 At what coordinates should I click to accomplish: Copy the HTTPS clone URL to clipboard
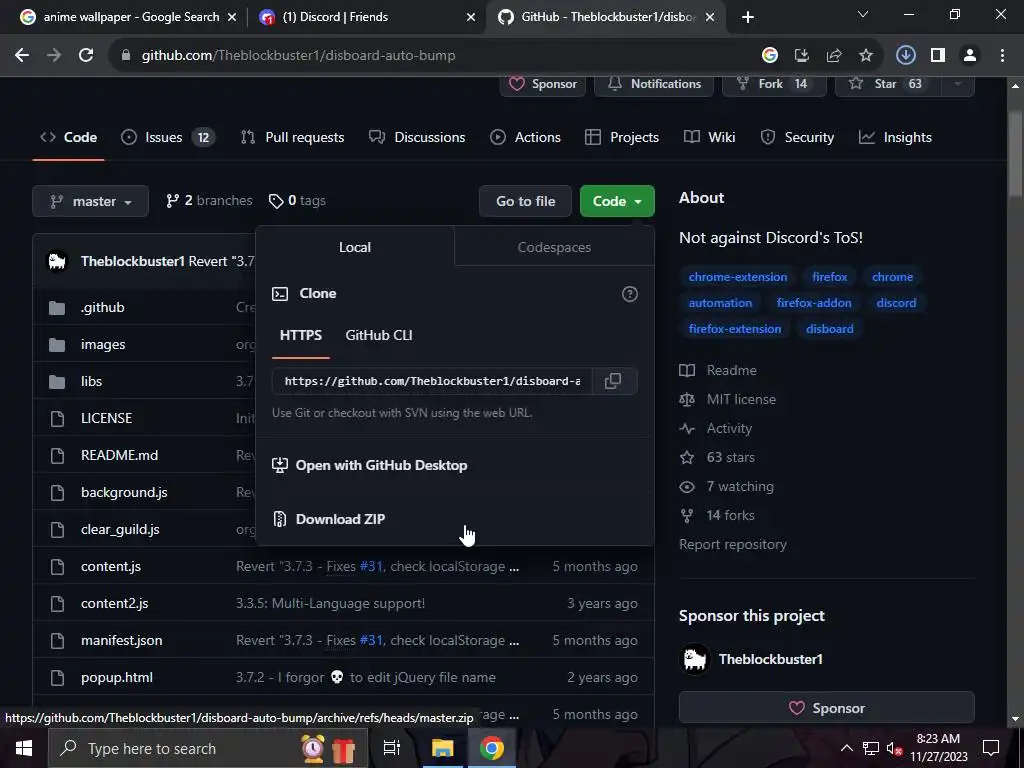[613, 381]
